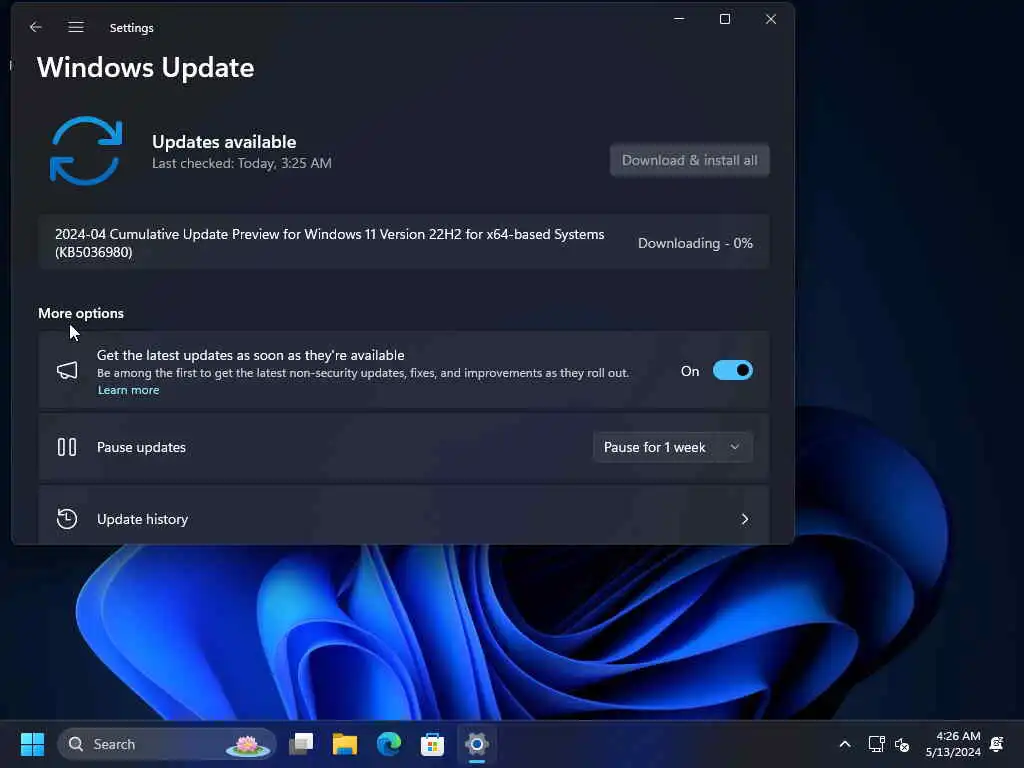Minimize the Settings window

(x=679, y=19)
